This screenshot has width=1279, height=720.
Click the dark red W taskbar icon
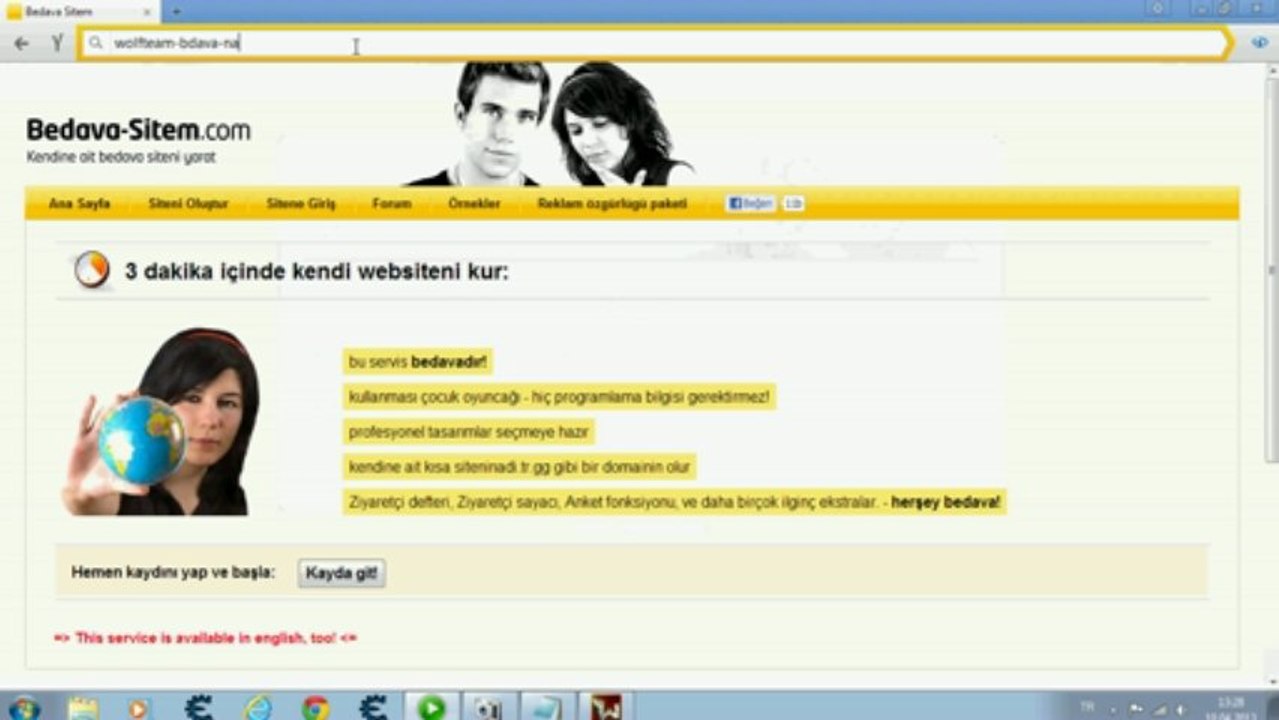[x=605, y=707]
